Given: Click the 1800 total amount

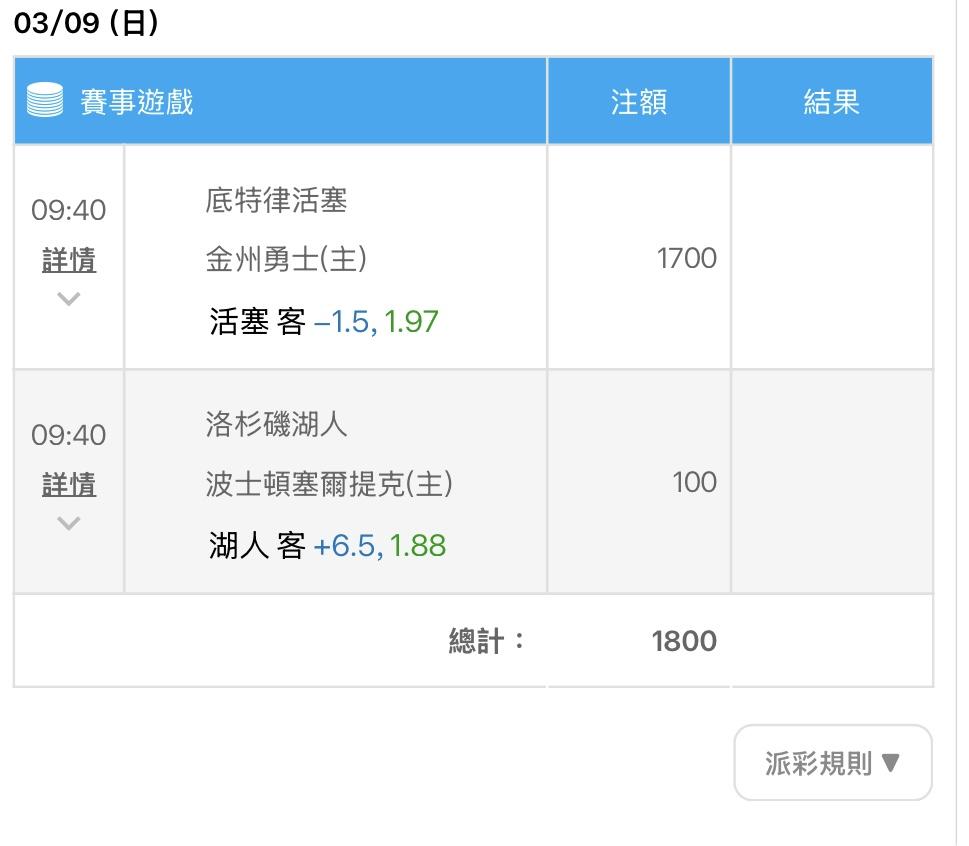Looking at the screenshot, I should pos(684,641).
